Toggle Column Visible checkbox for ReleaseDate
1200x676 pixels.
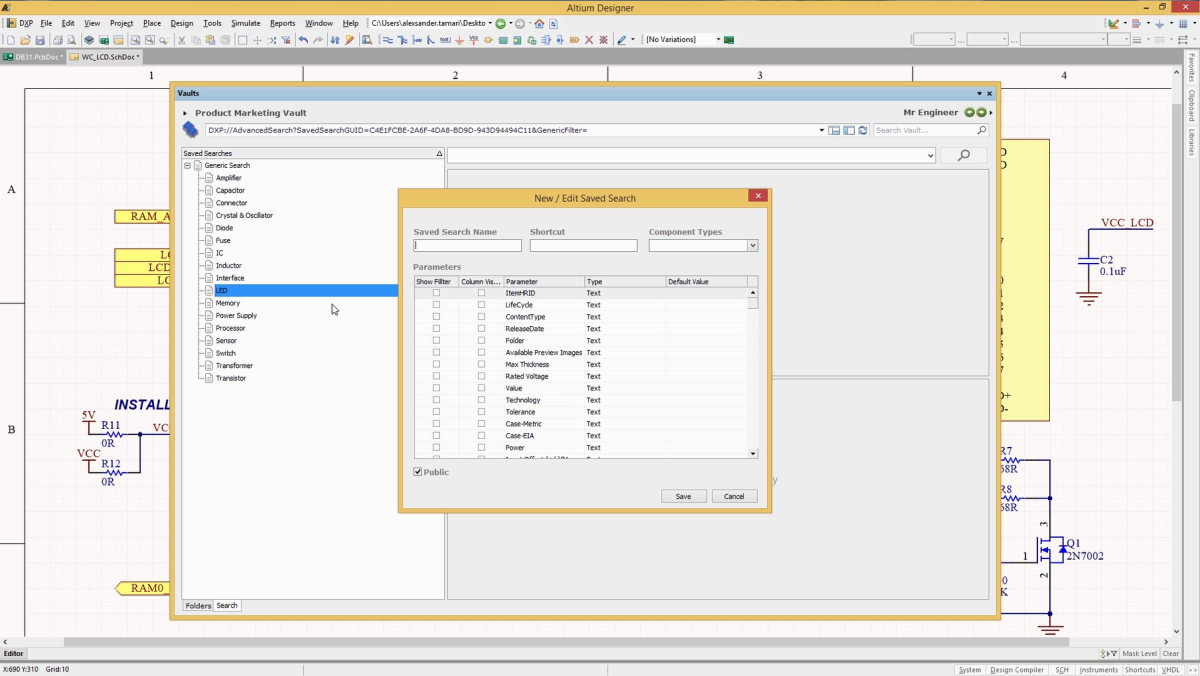point(481,329)
